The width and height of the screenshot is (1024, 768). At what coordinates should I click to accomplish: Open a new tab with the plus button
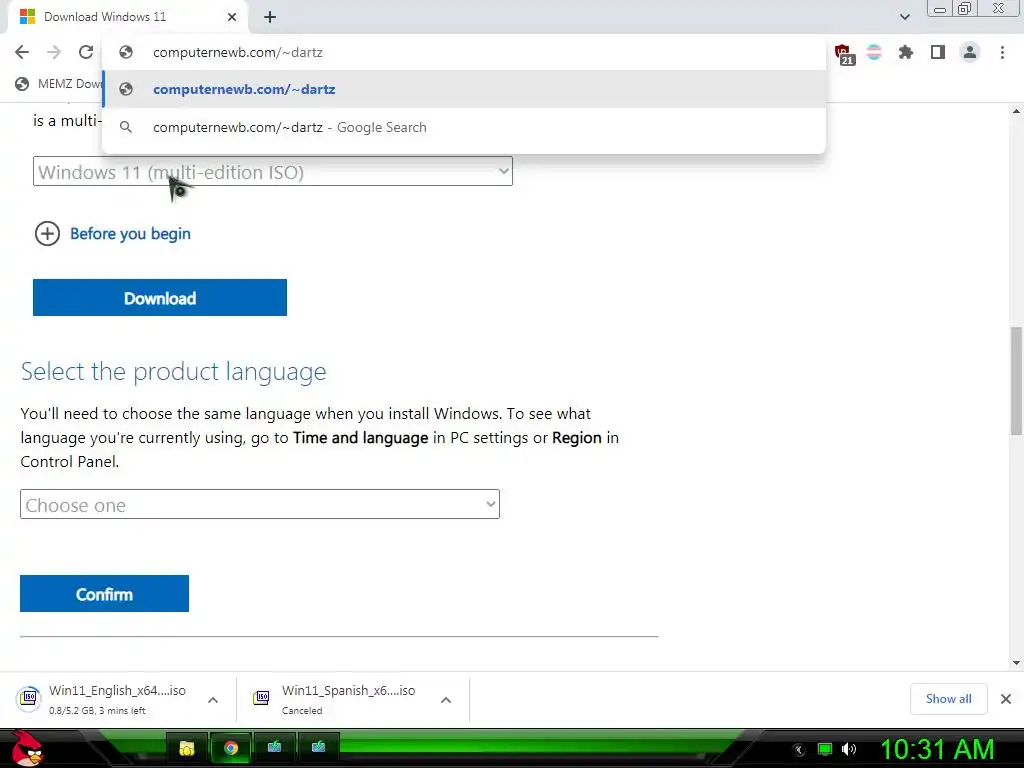[270, 18]
